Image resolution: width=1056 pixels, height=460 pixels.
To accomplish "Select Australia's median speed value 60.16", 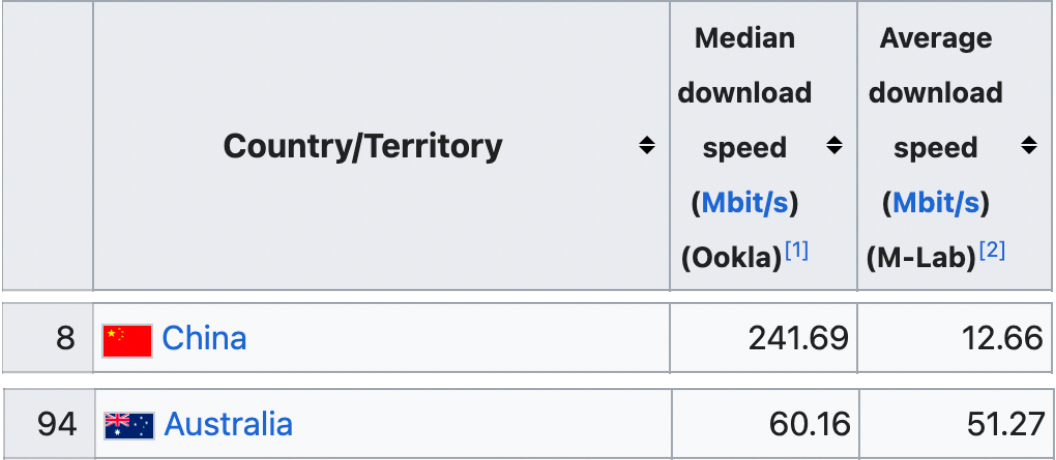I will click(x=808, y=424).
